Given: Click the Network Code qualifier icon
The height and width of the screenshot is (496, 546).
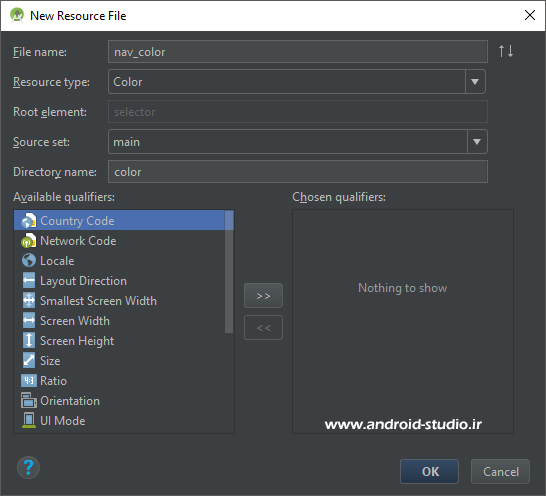Looking at the screenshot, I should pyautogui.click(x=28, y=241).
